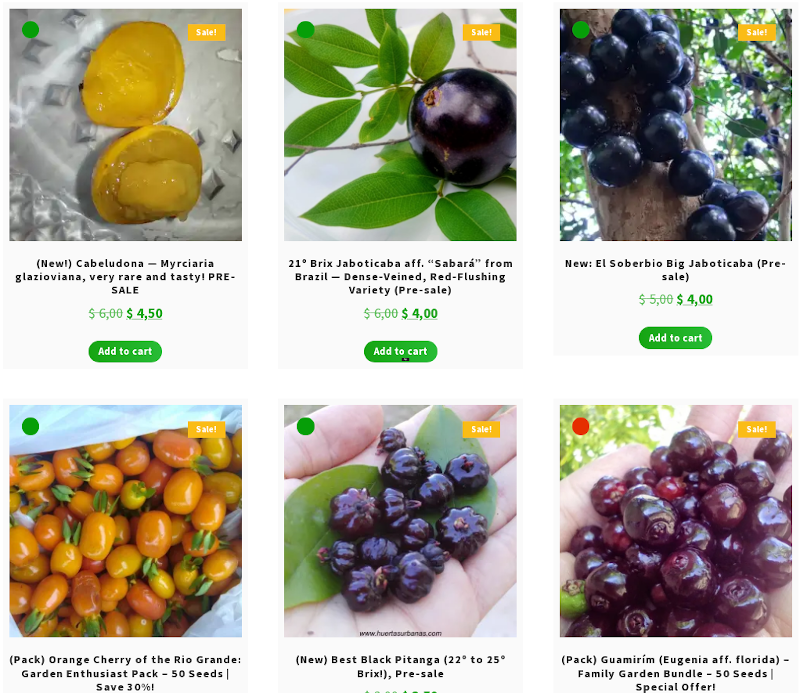Click green stock dot on Sabará Jaboticaba image

tap(306, 30)
